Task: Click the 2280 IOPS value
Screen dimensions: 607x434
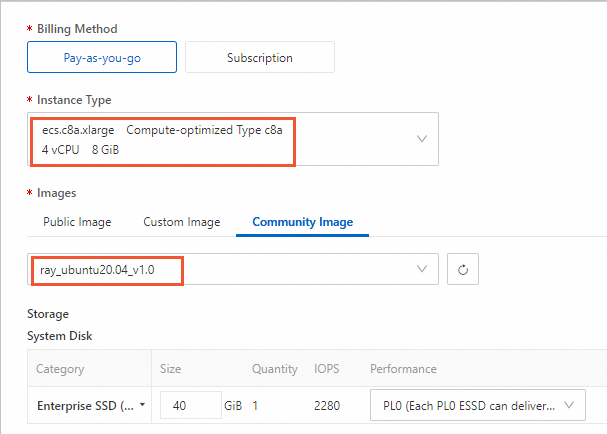Action: tap(328, 406)
